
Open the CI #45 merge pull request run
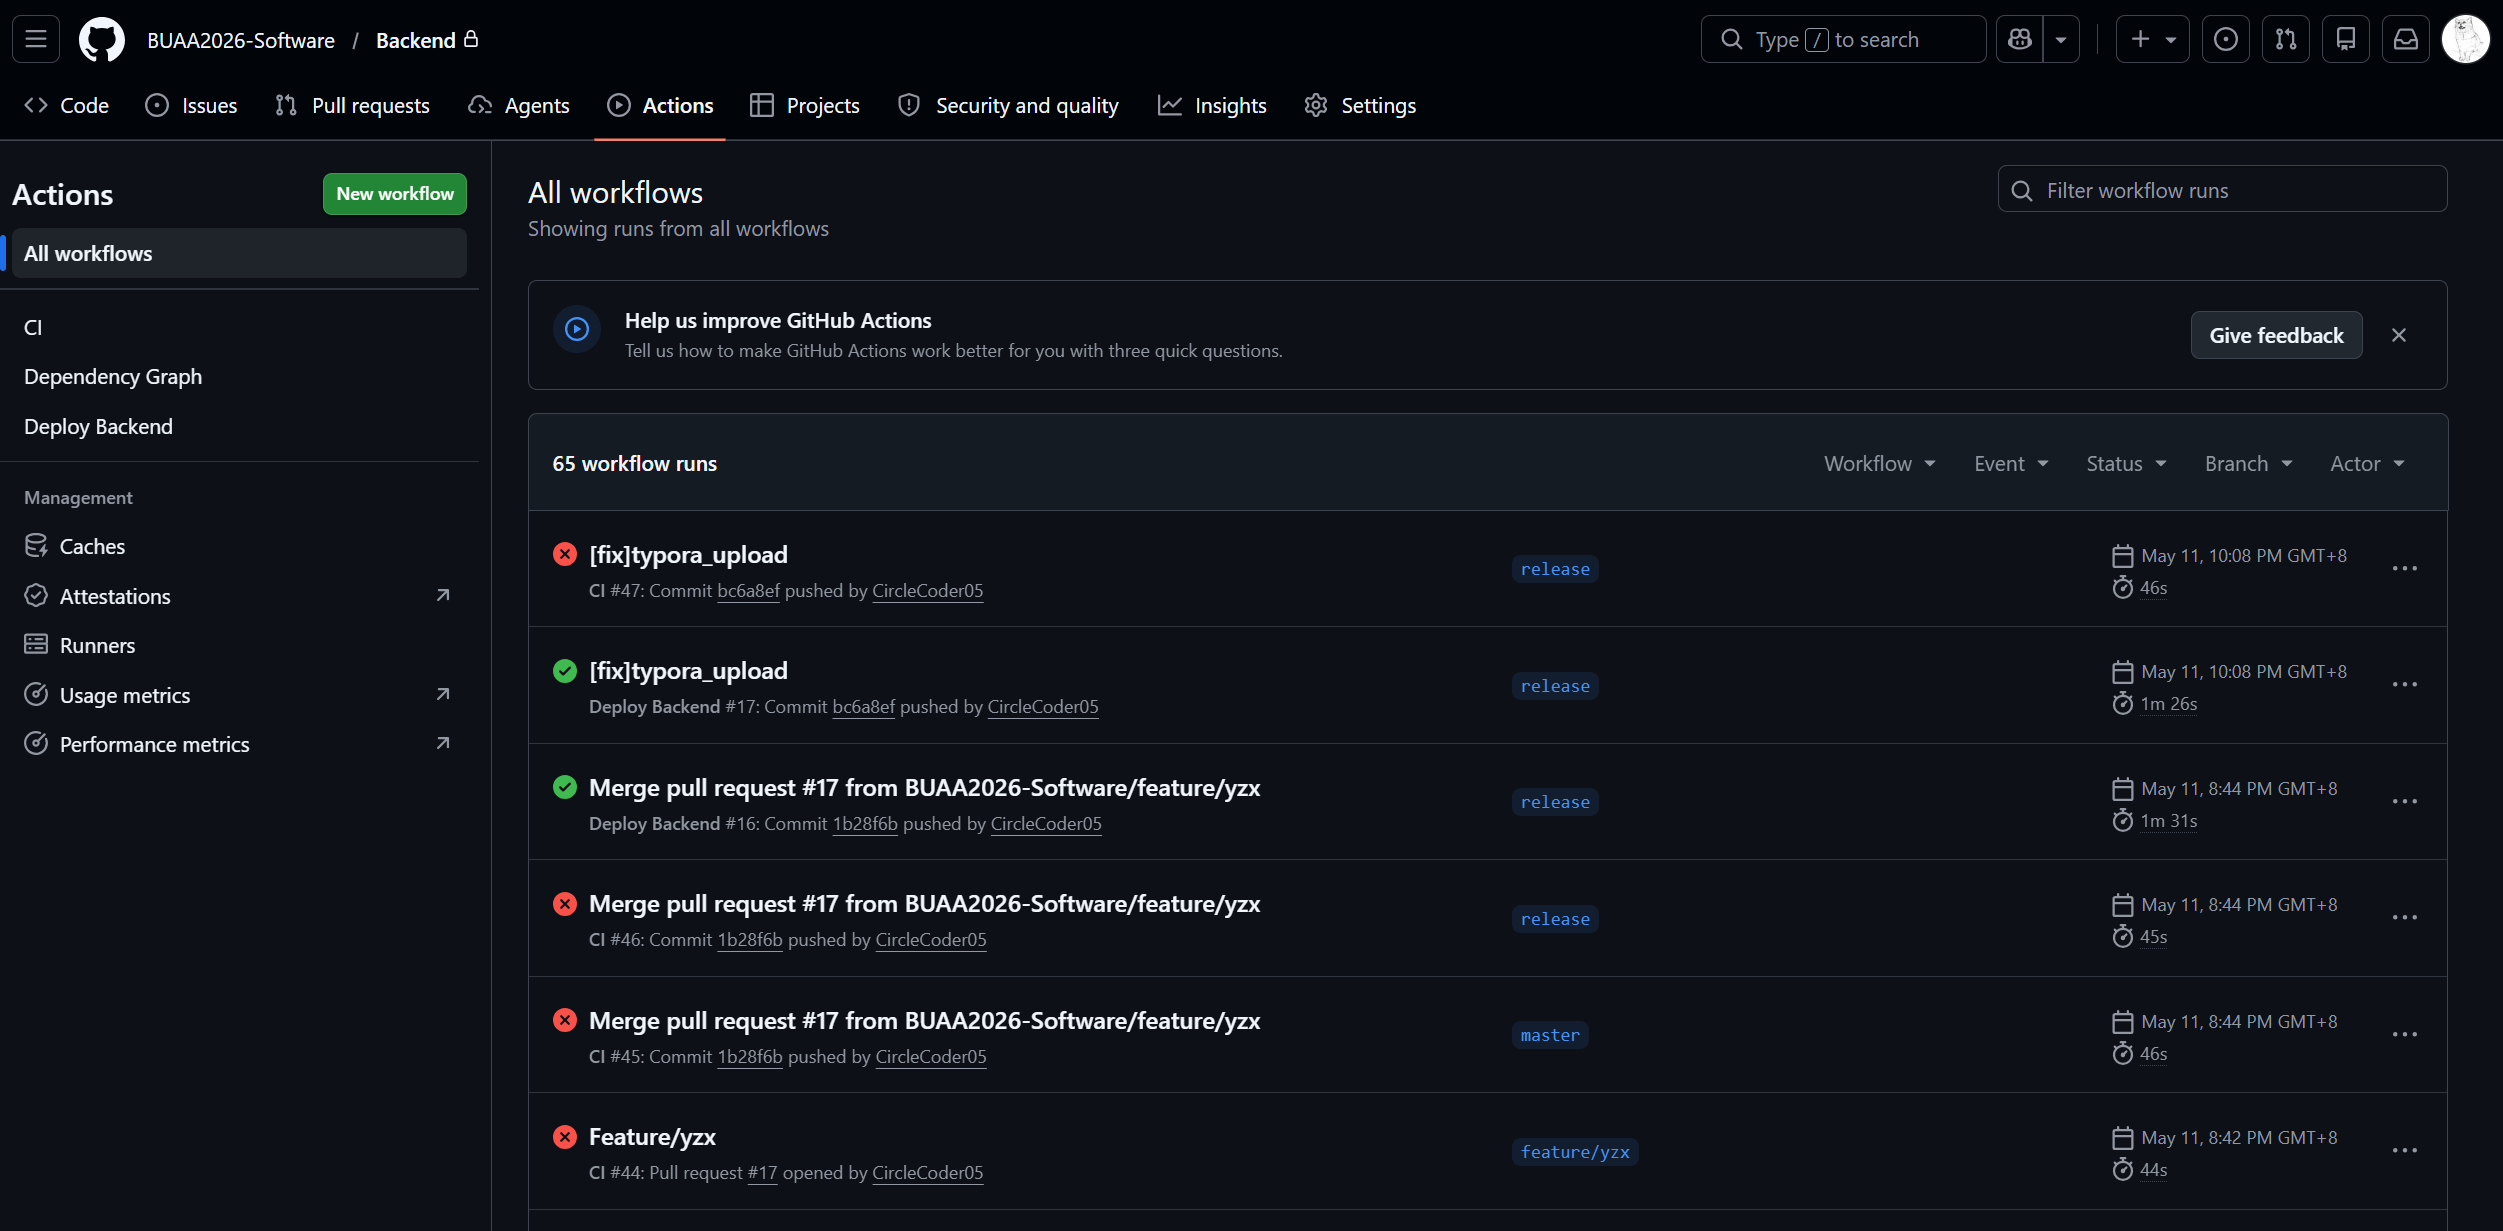pos(924,1021)
